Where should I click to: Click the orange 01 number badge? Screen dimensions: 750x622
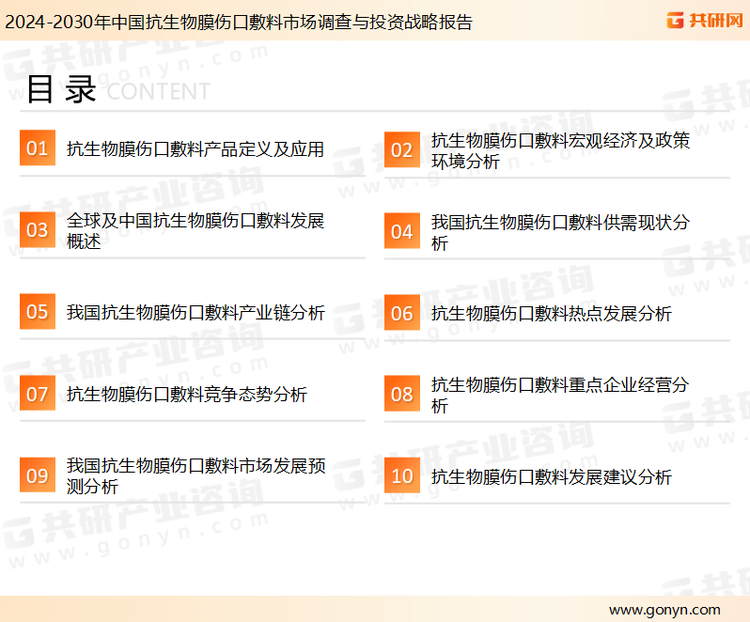coord(37,148)
